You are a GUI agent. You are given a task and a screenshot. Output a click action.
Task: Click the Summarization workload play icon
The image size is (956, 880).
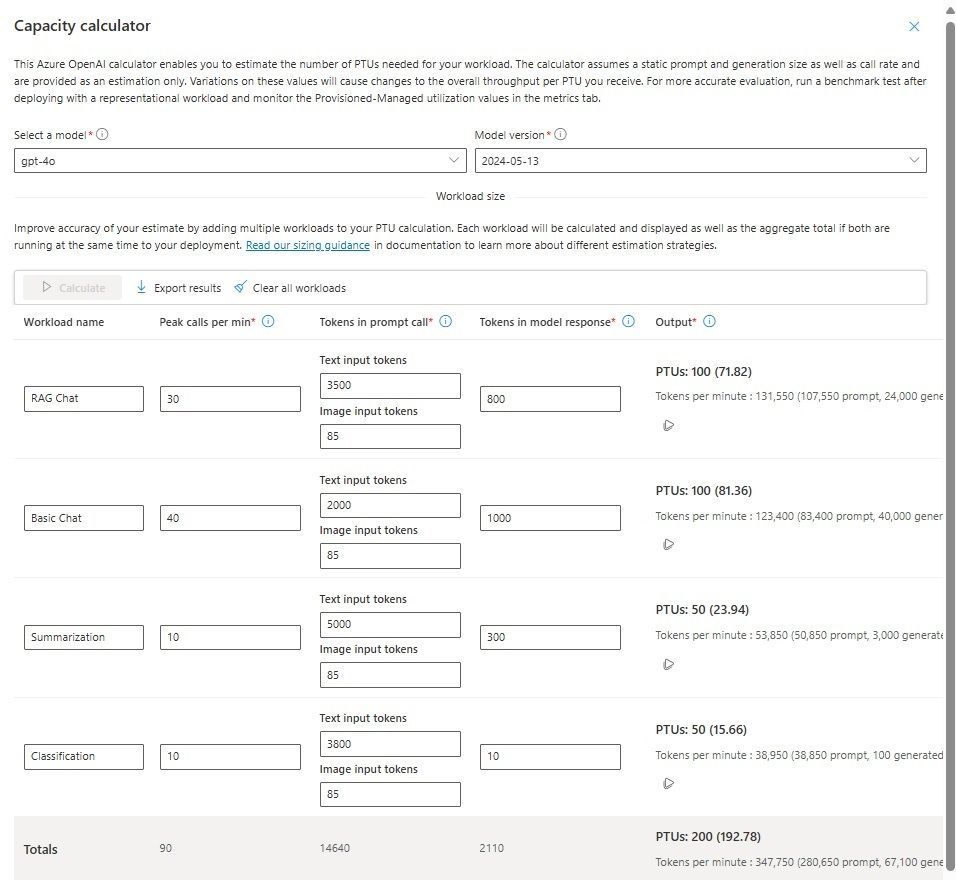[x=668, y=664]
